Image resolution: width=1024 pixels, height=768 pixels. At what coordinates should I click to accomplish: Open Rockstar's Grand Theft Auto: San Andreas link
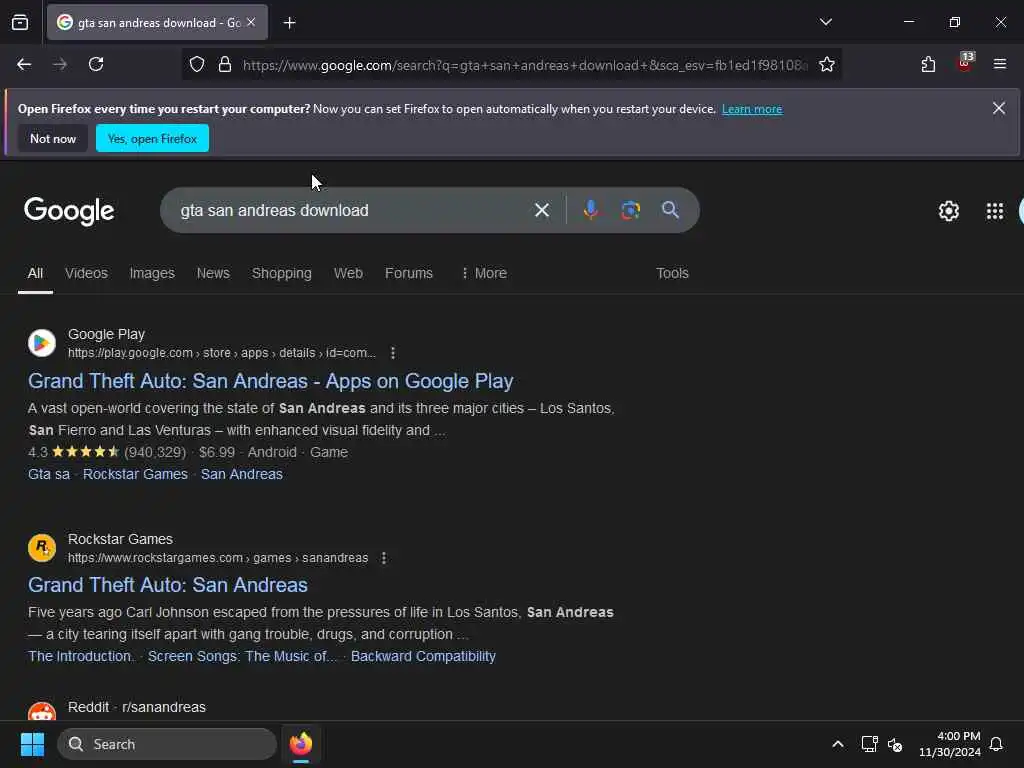(168, 584)
